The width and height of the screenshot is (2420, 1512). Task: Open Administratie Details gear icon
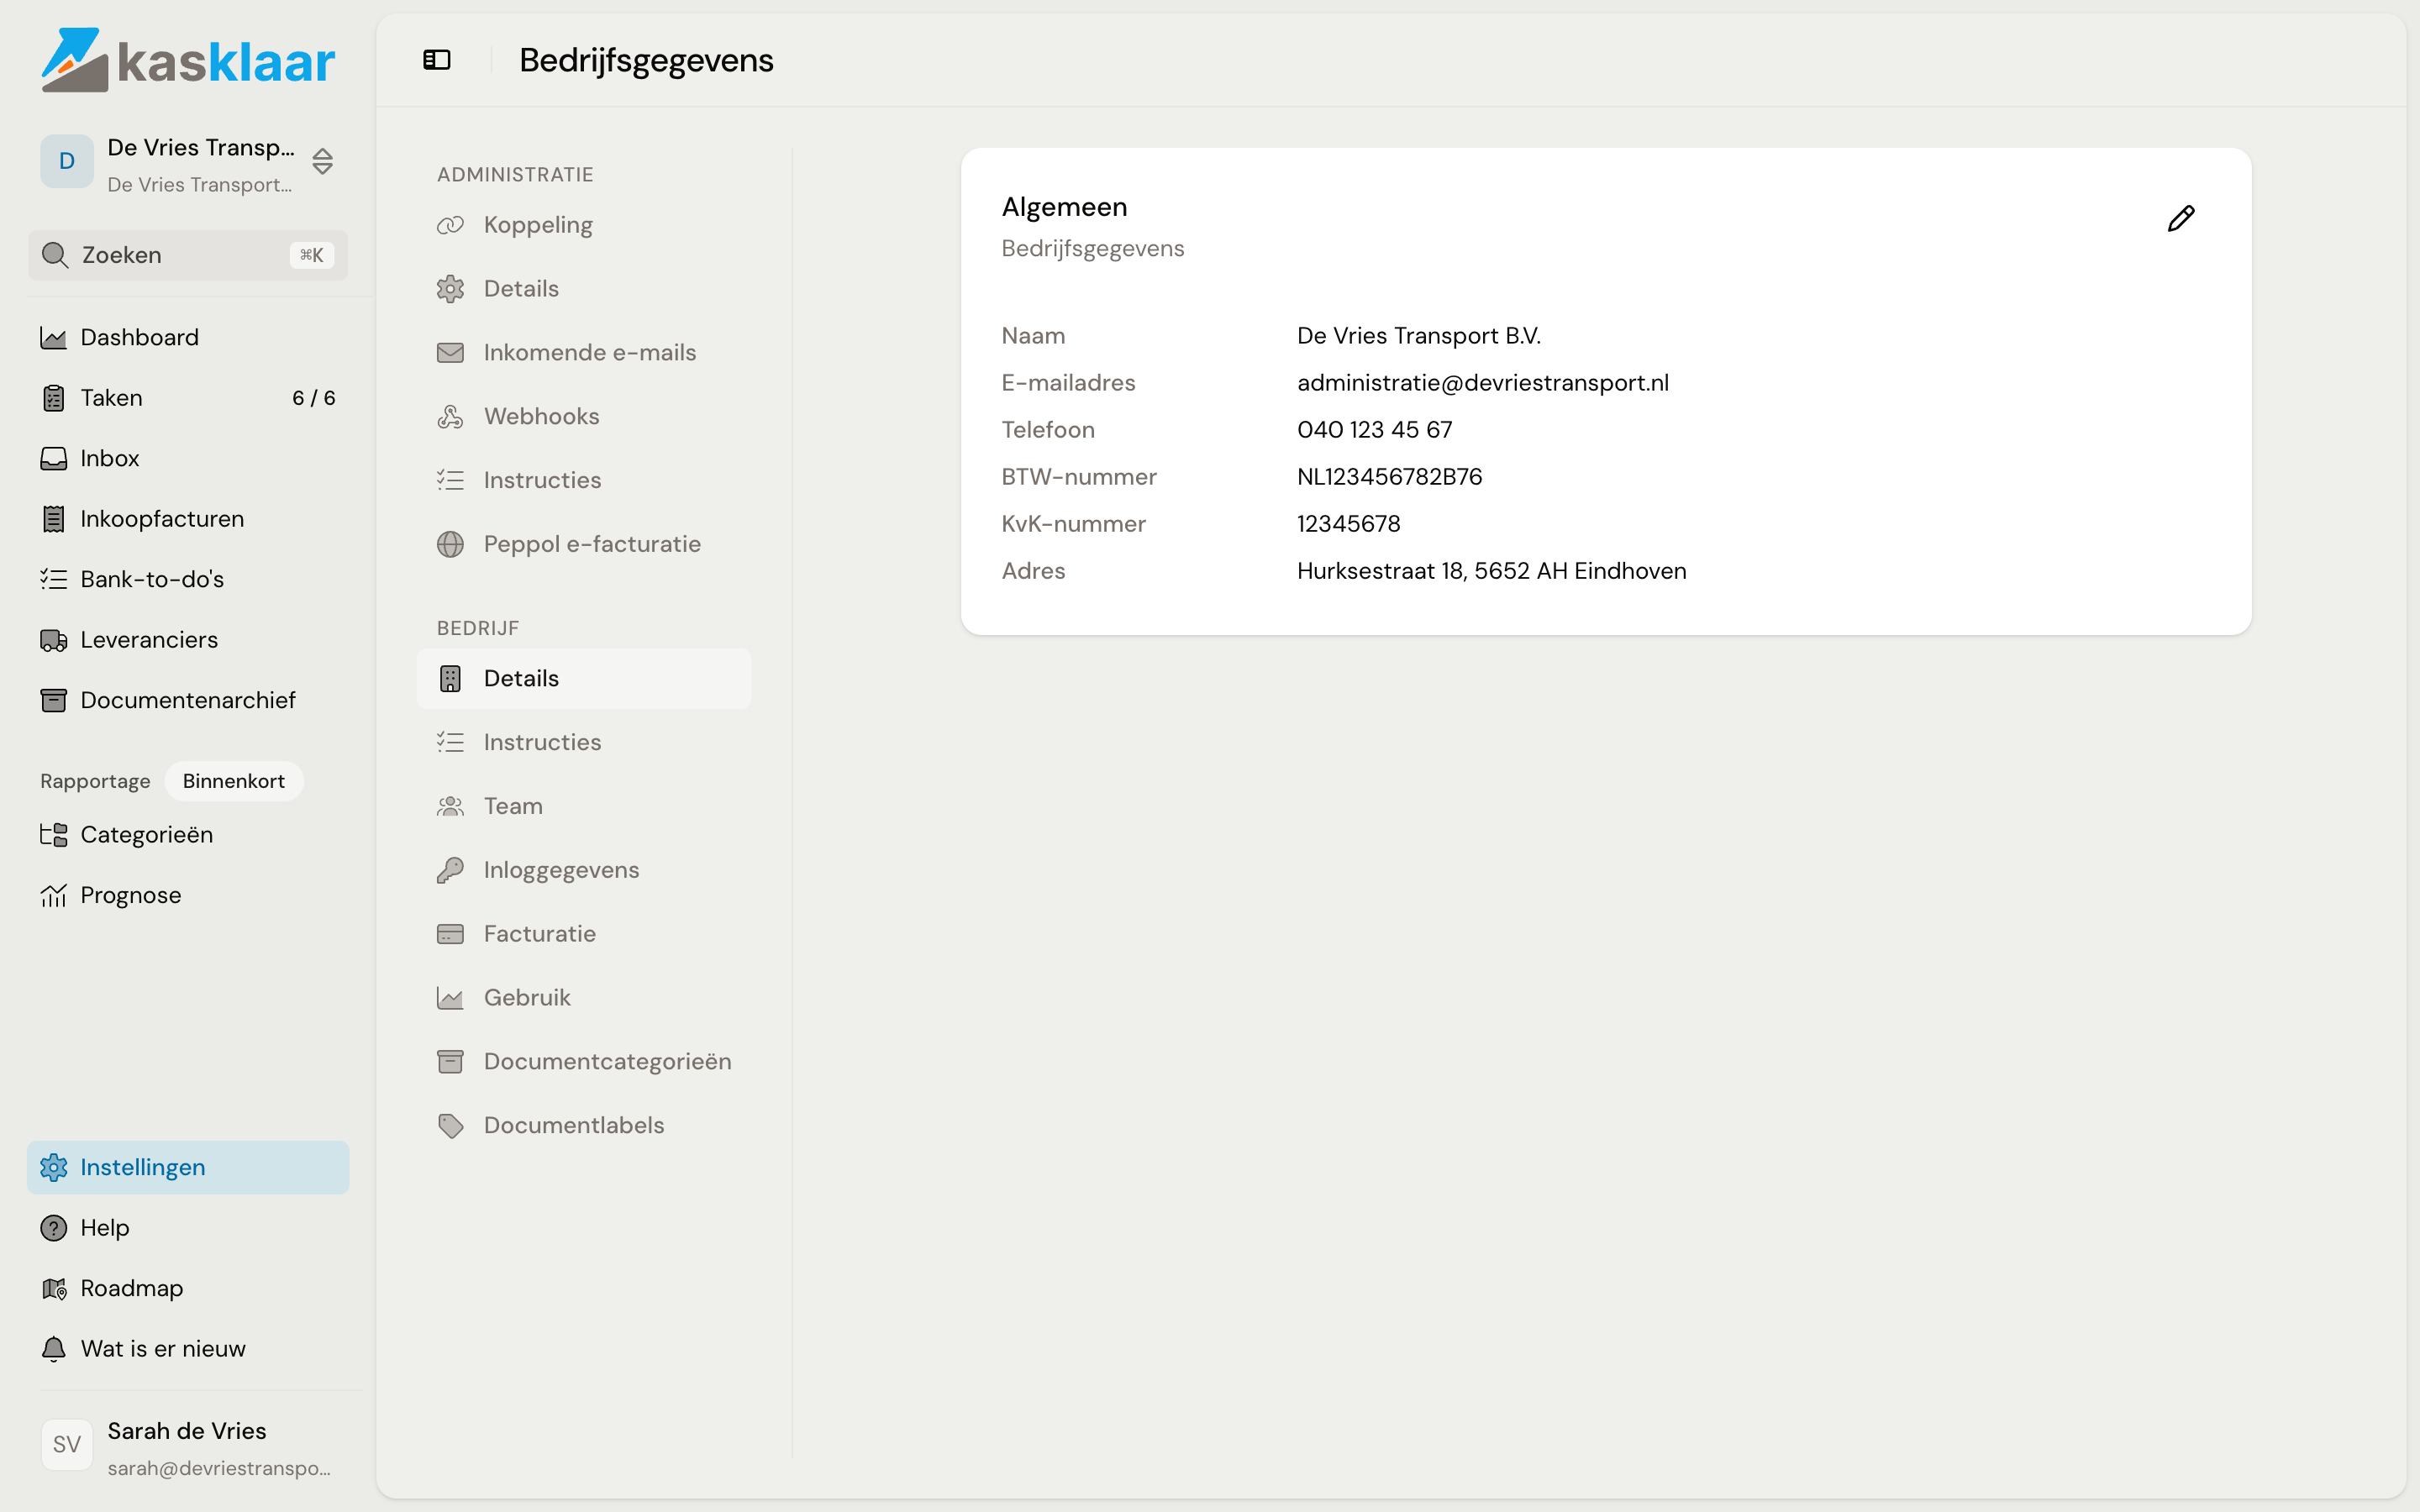coord(450,289)
